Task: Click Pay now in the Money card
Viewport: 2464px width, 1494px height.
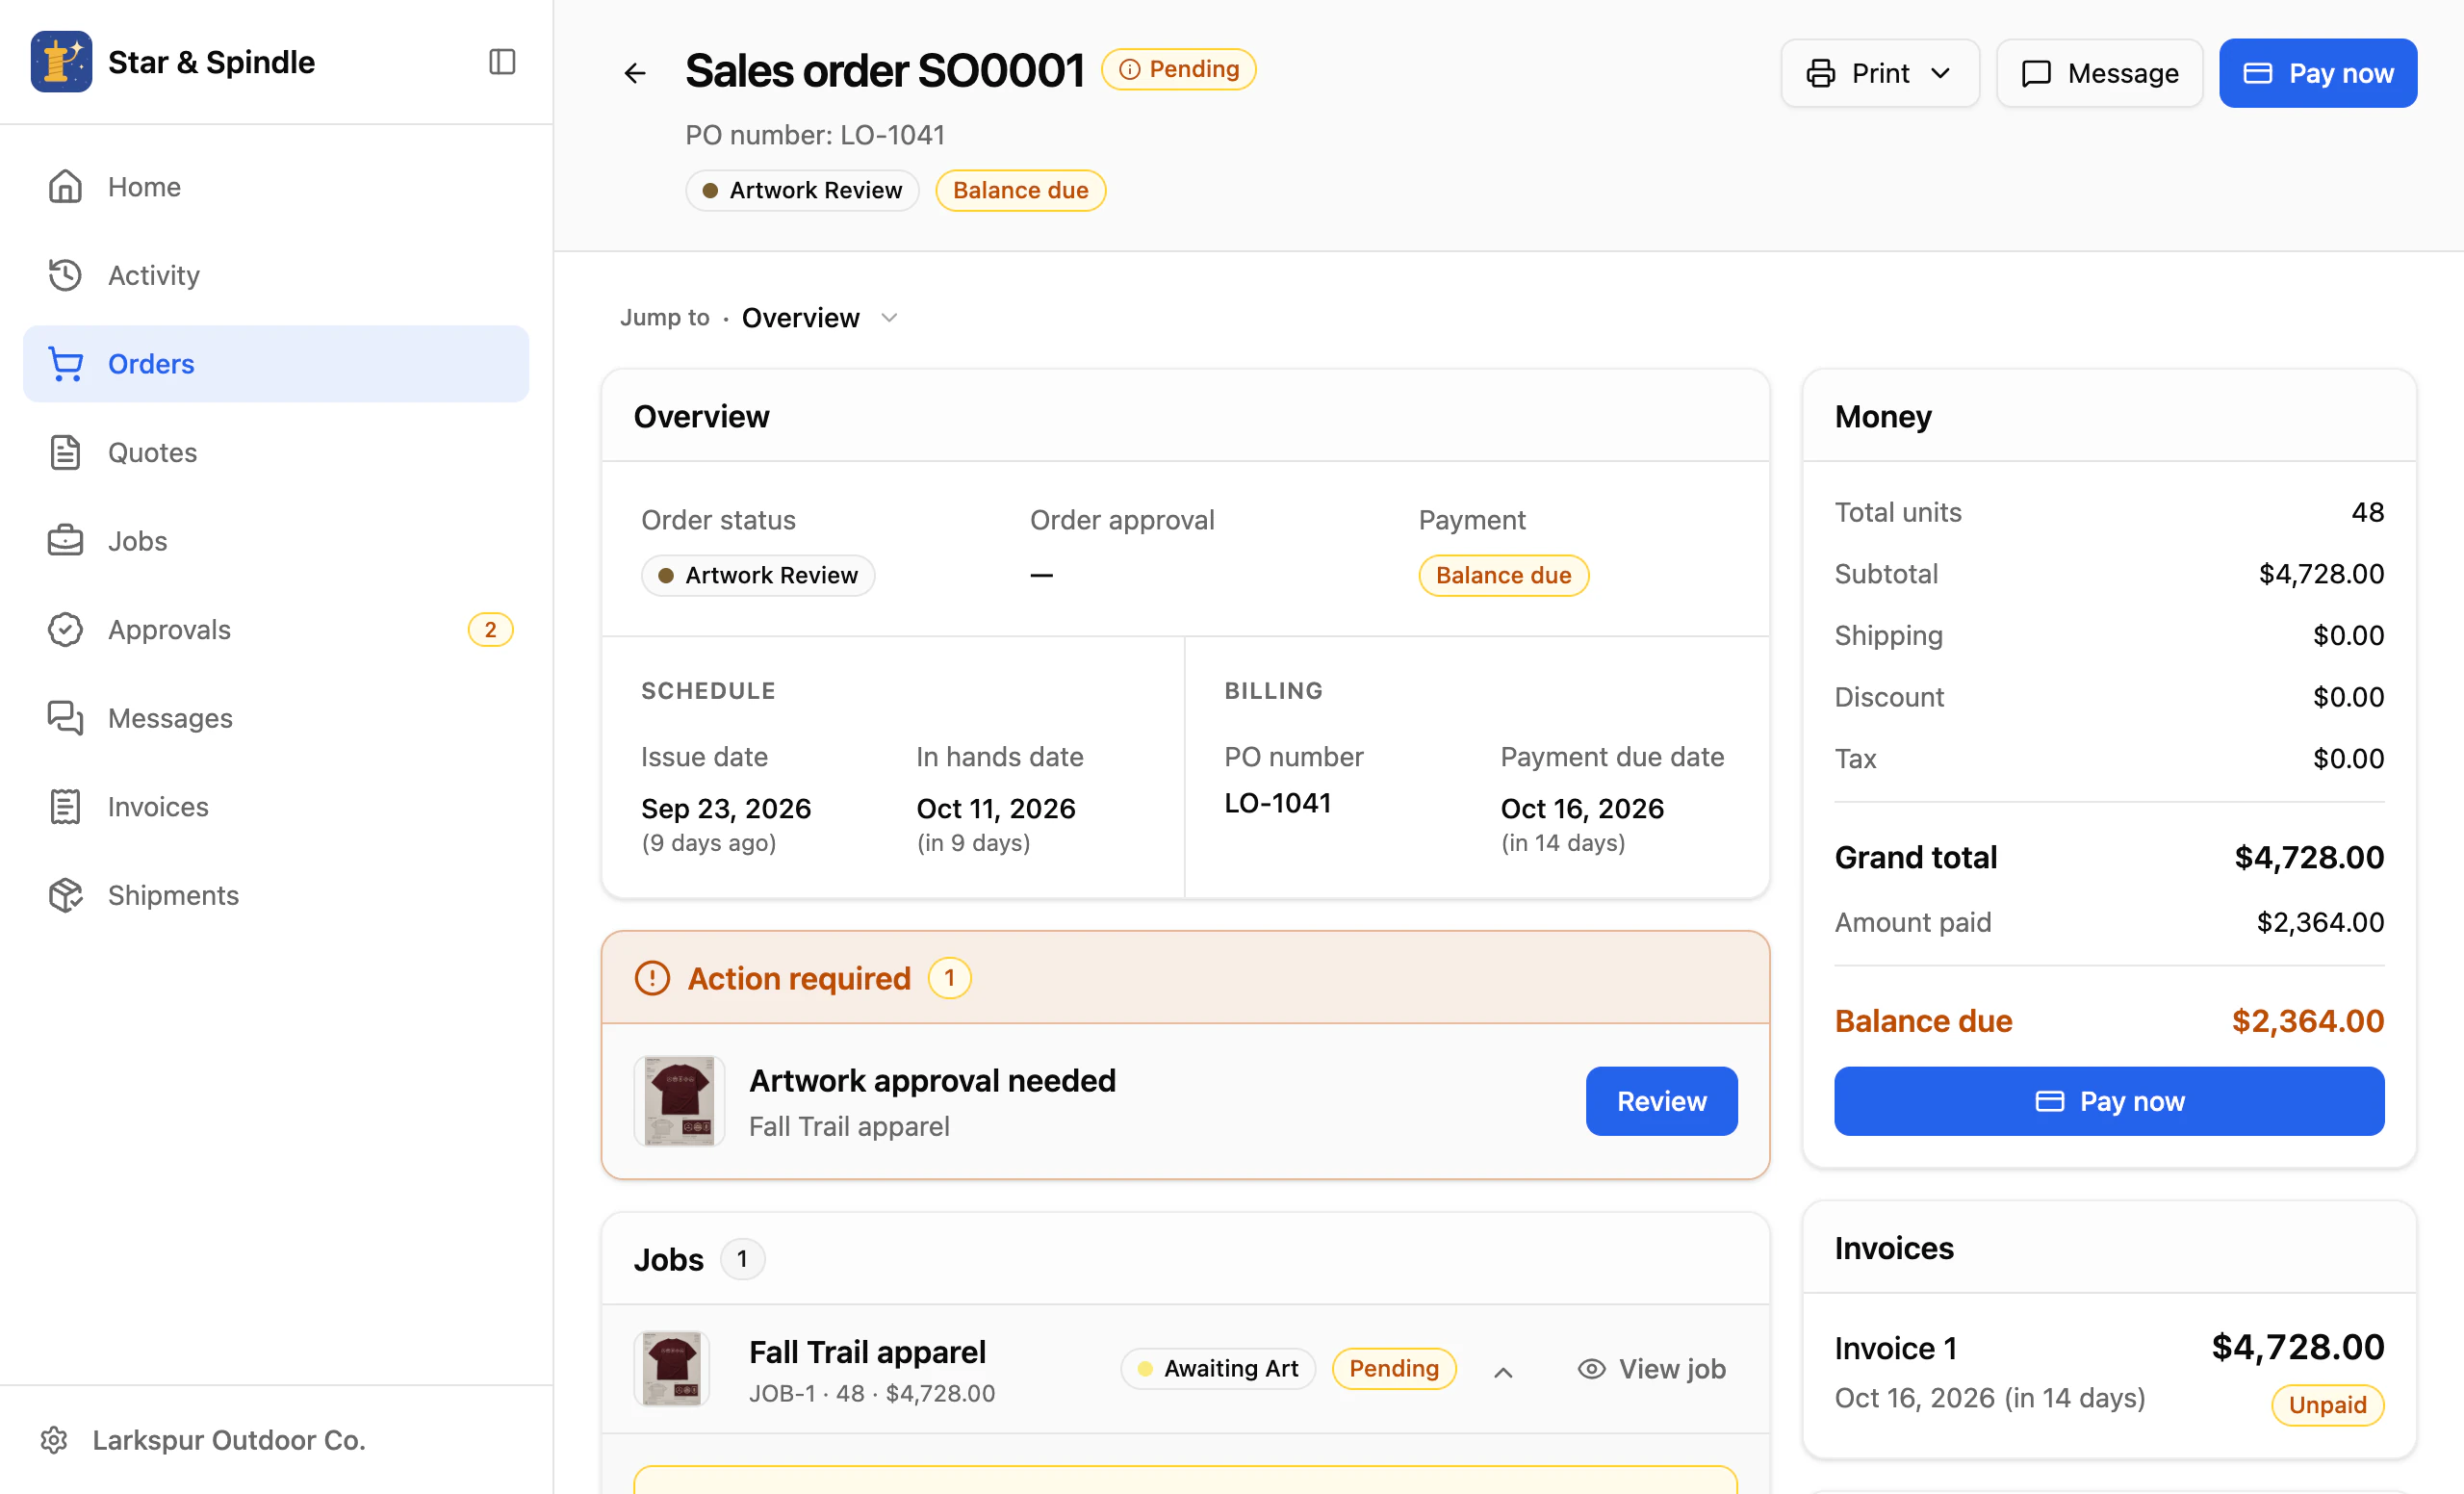Action: pyautogui.click(x=2109, y=1101)
